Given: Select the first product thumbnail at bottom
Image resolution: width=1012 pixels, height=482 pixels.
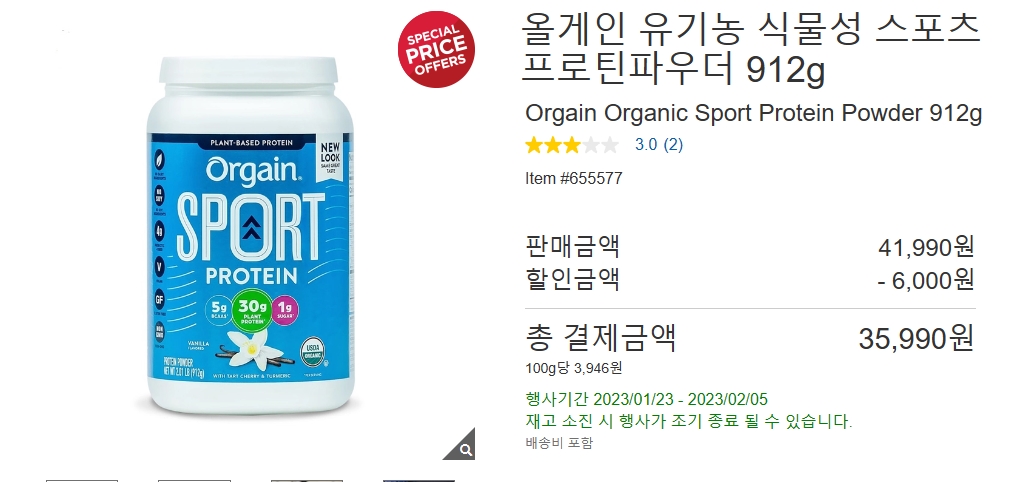Looking at the screenshot, I should (x=82, y=480).
